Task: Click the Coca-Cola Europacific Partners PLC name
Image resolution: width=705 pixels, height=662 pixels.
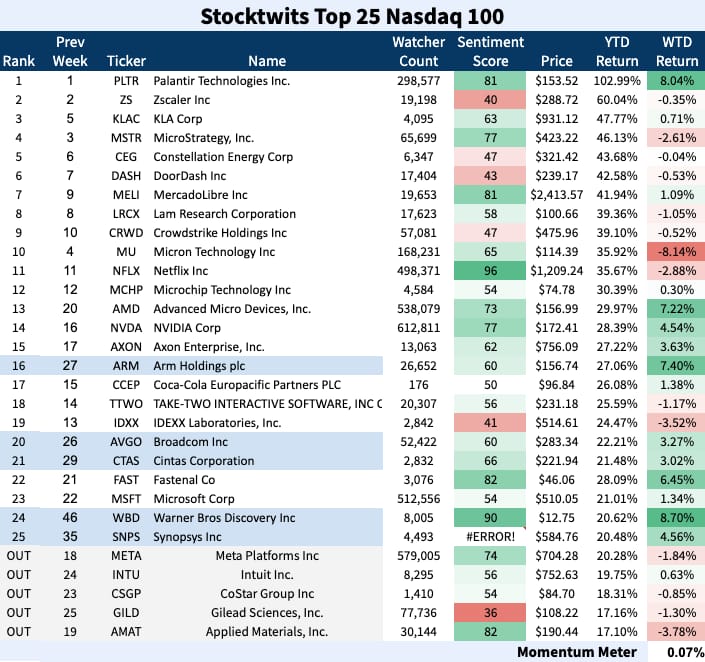Action: pyautogui.click(x=247, y=385)
